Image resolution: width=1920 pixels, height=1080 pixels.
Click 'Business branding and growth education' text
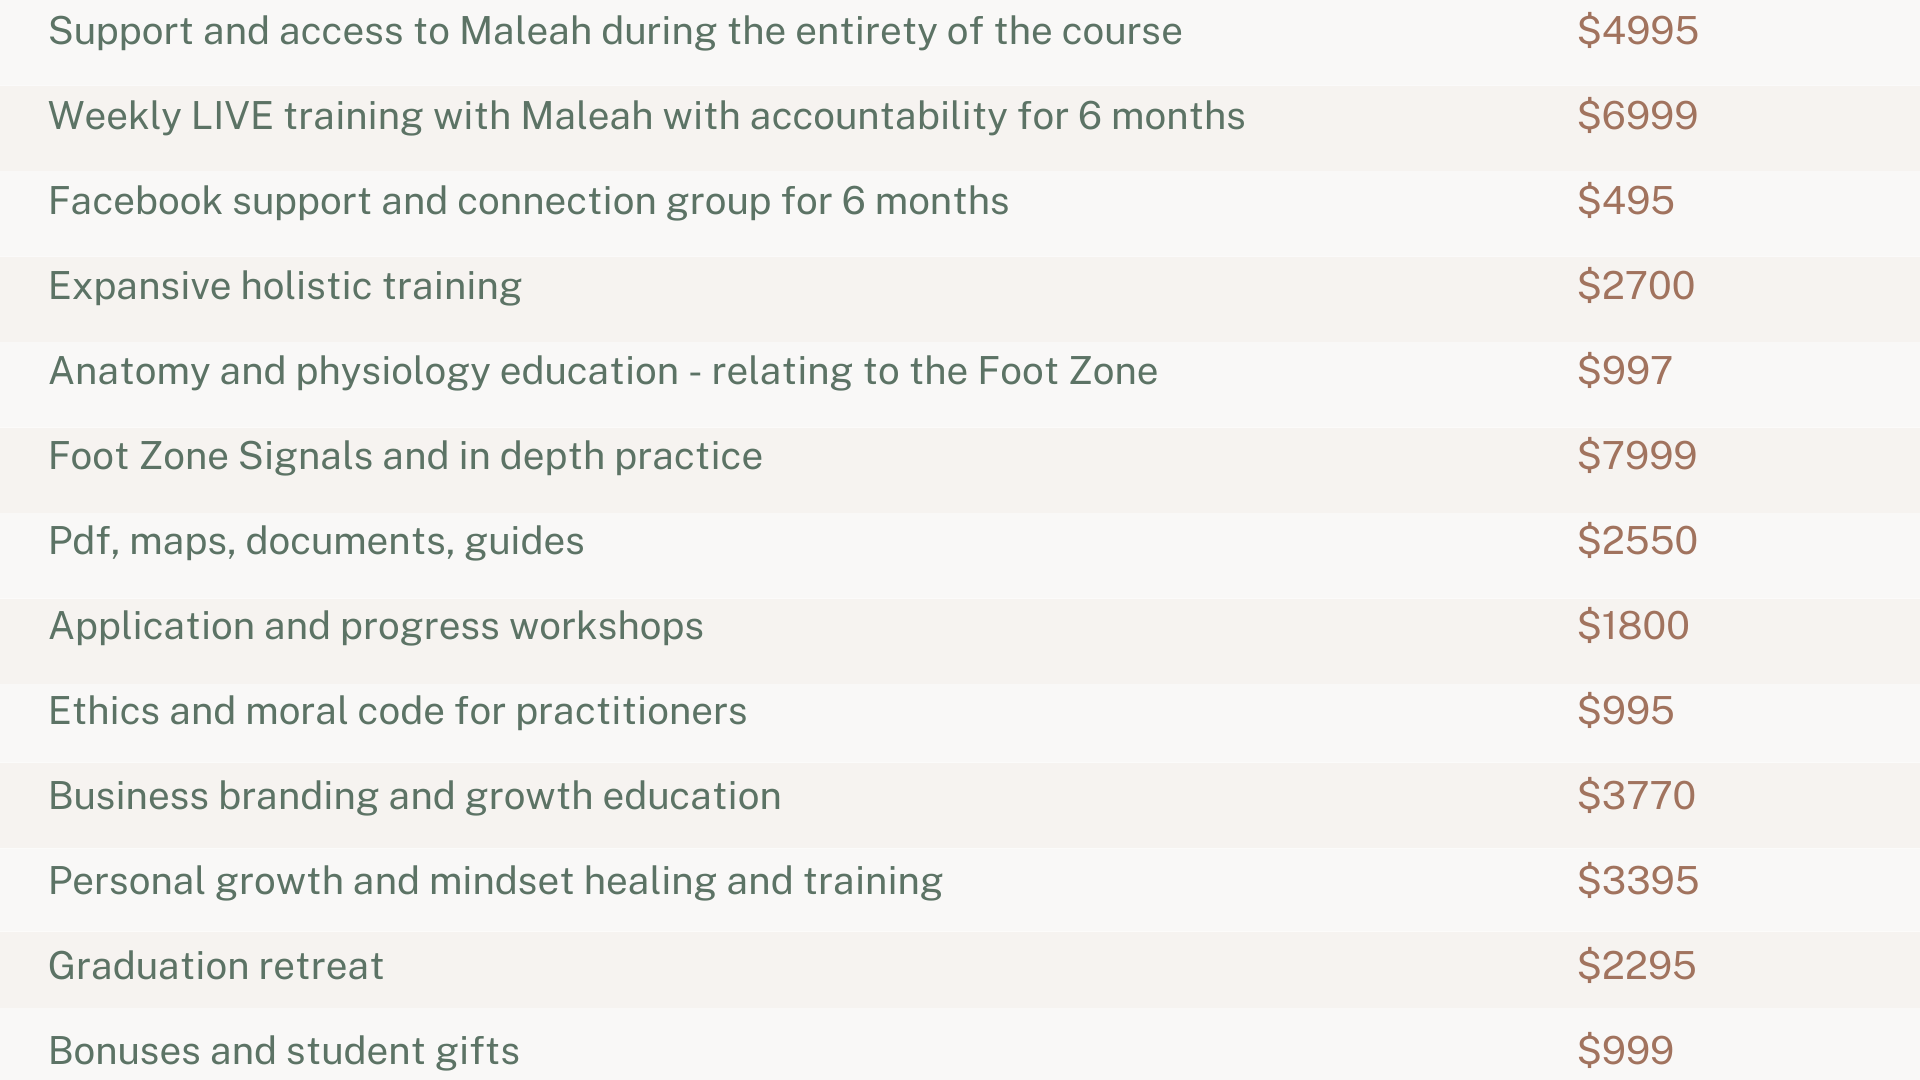click(415, 796)
